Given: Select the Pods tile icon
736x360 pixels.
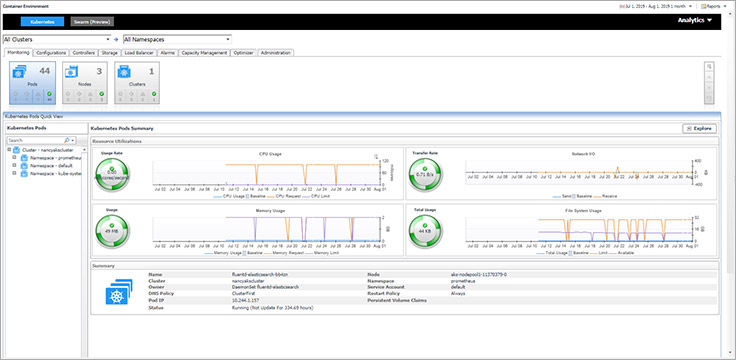Looking at the screenshot, I should click(x=20, y=72).
